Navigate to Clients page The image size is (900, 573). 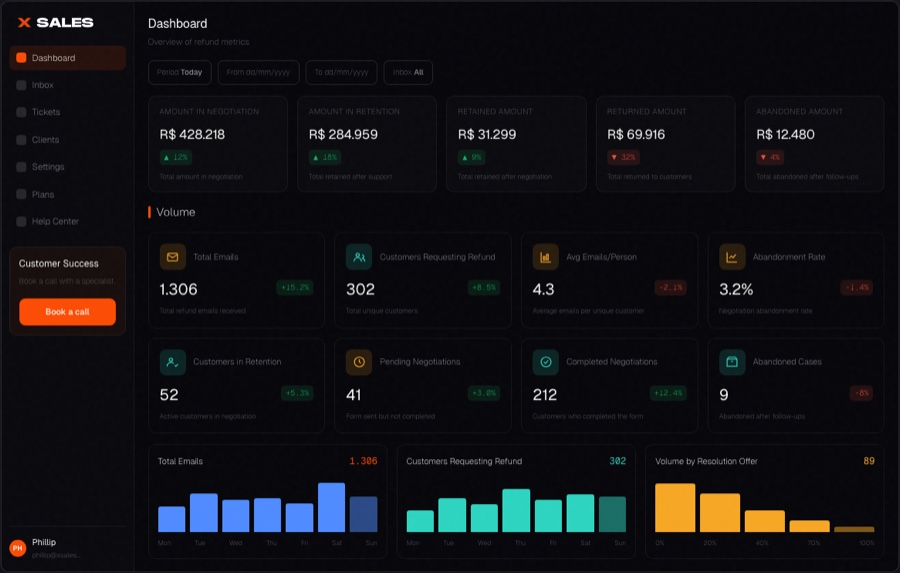coord(67,140)
